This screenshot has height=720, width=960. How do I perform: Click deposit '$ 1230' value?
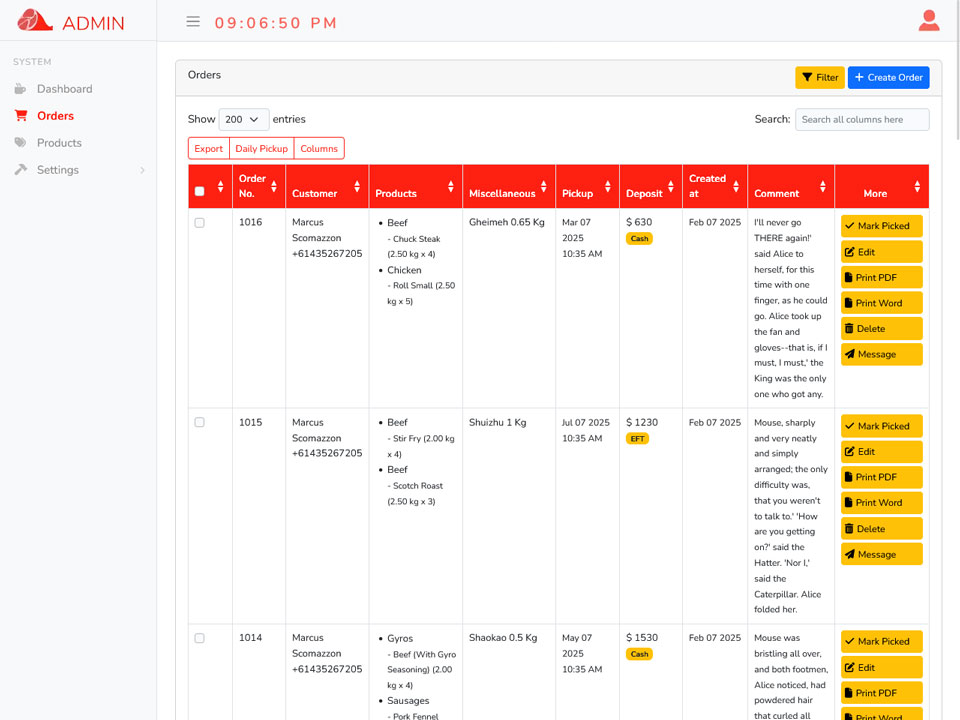click(642, 422)
